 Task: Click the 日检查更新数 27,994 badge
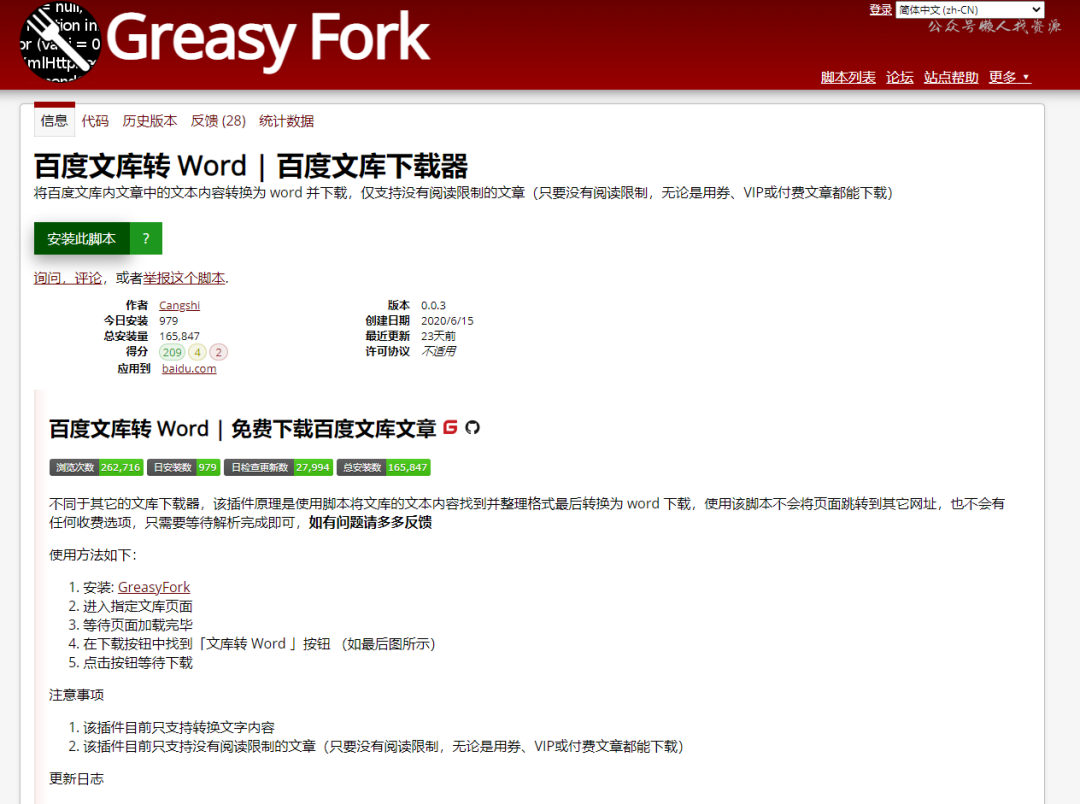(x=279, y=467)
